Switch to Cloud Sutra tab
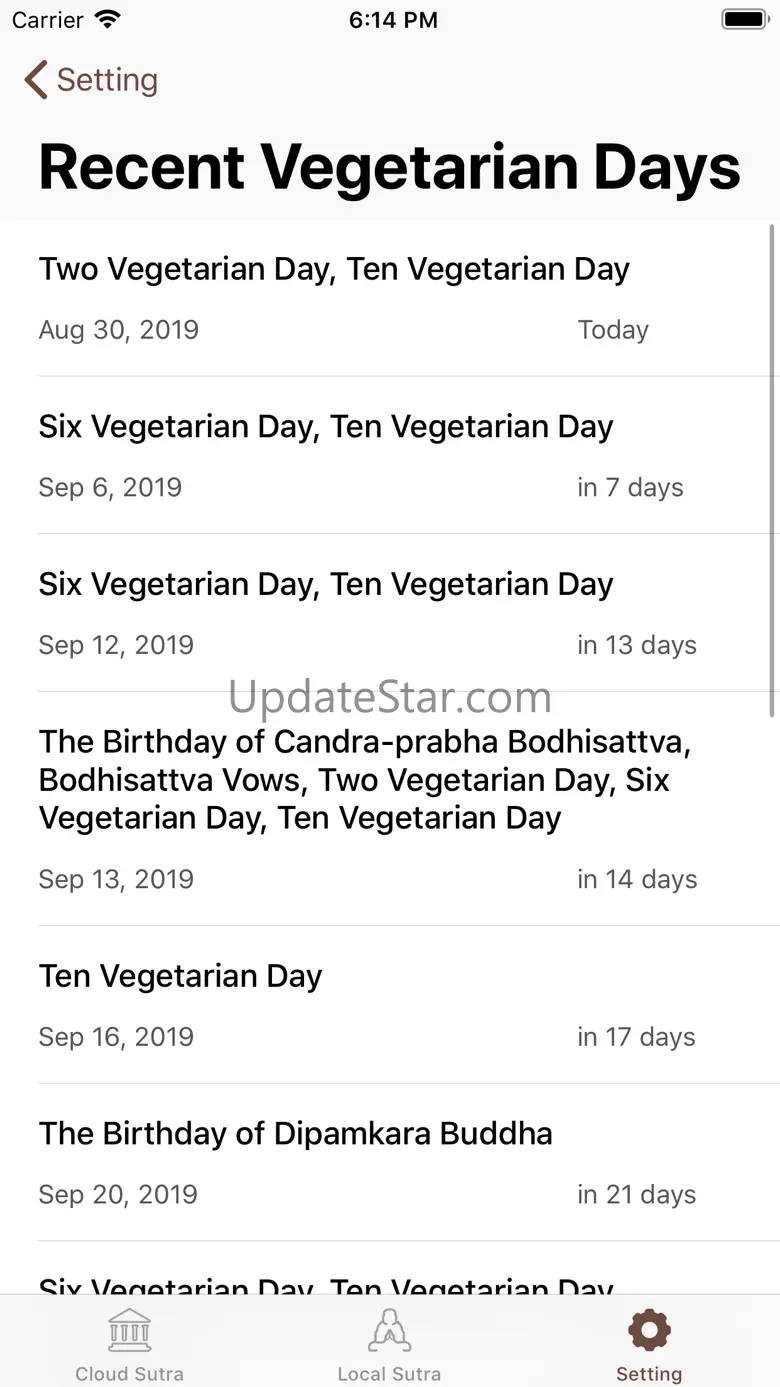 (130, 1343)
